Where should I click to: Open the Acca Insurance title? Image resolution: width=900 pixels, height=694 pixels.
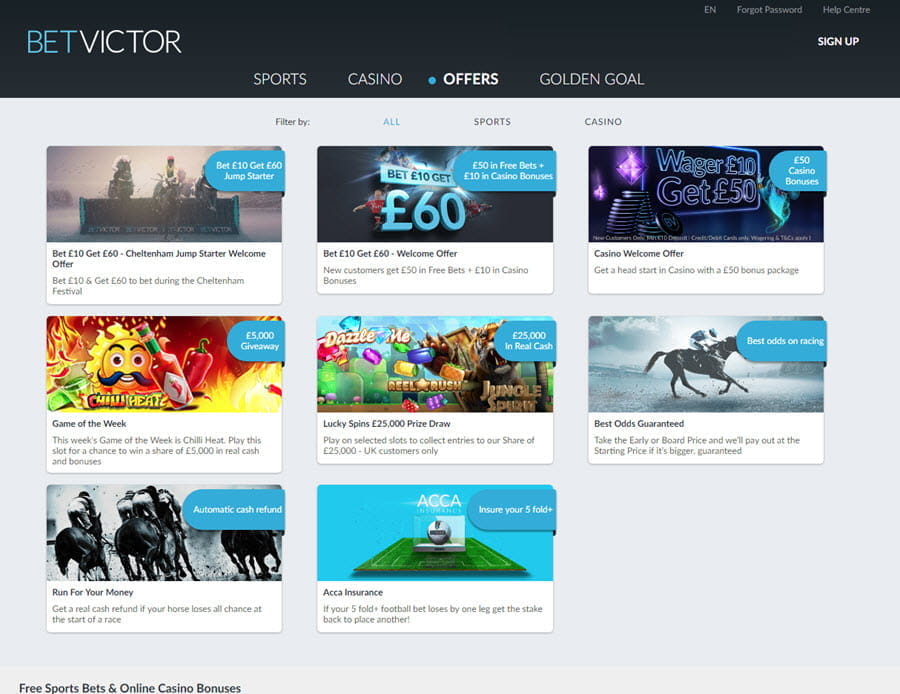(x=353, y=592)
